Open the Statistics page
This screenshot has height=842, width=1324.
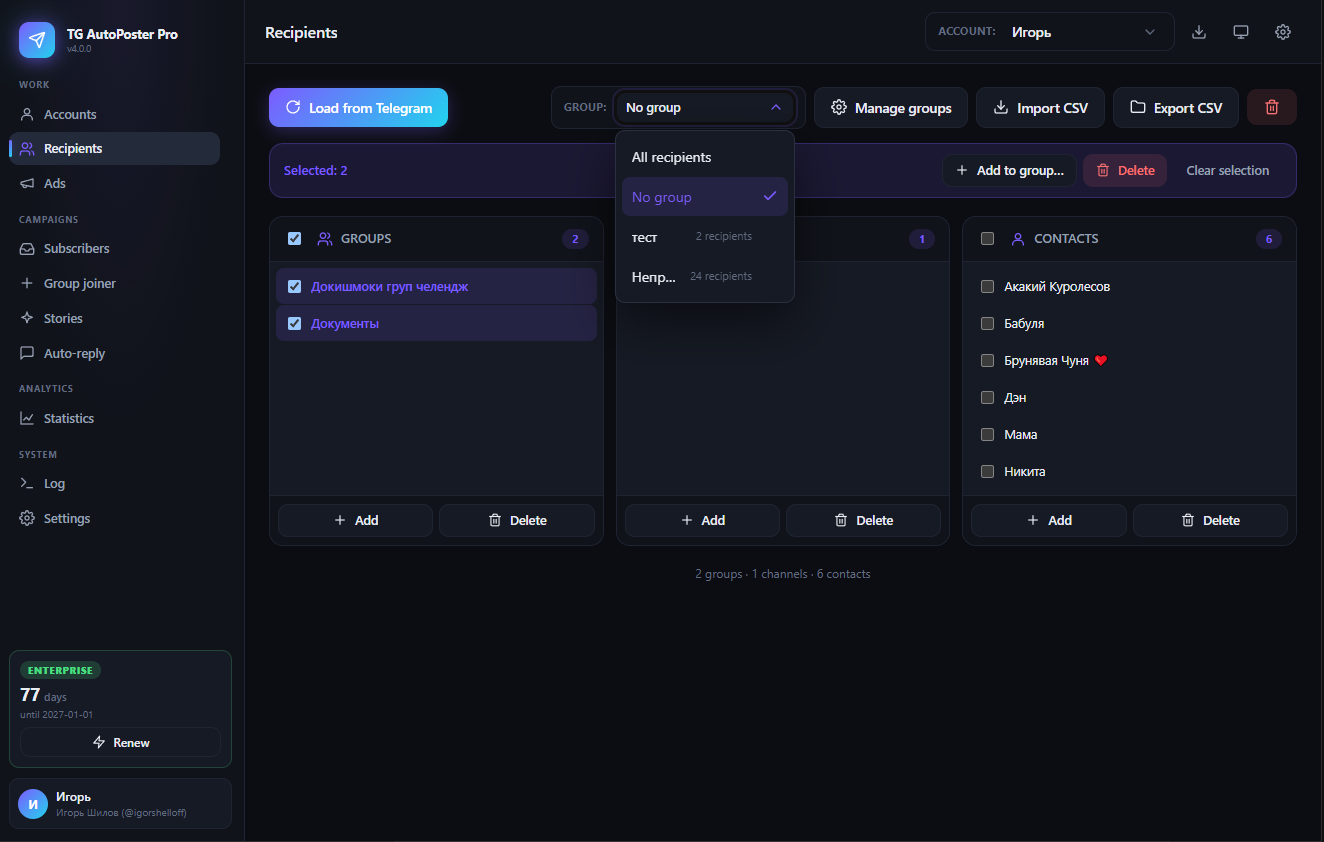click(x=115, y=418)
